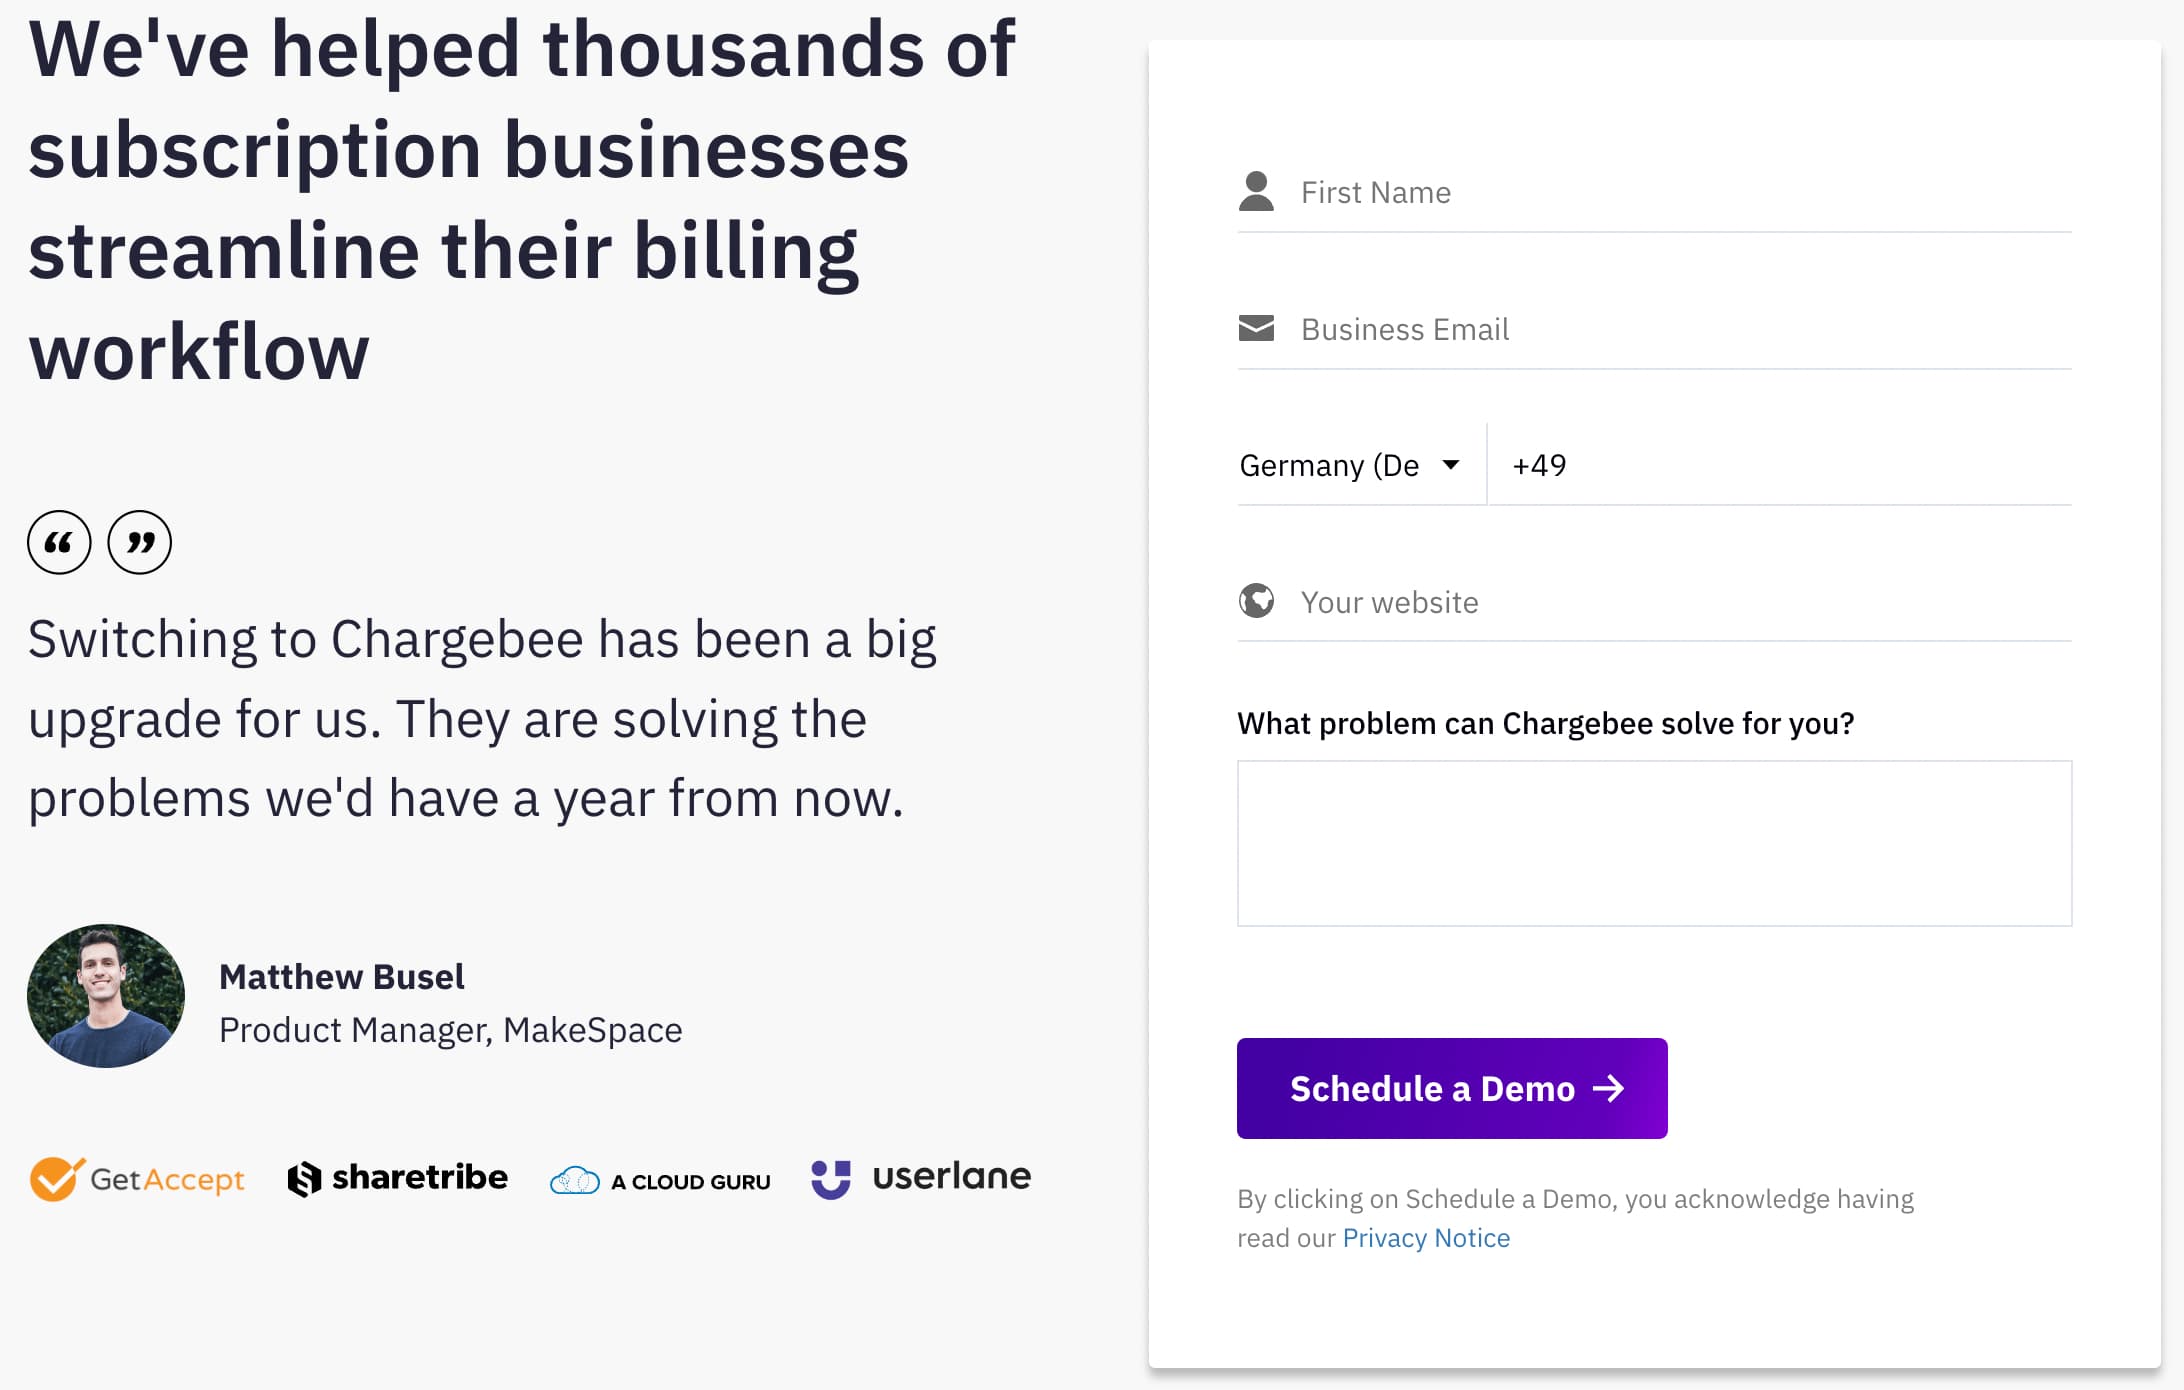Click the Chargebee problem description text area

(1654, 843)
